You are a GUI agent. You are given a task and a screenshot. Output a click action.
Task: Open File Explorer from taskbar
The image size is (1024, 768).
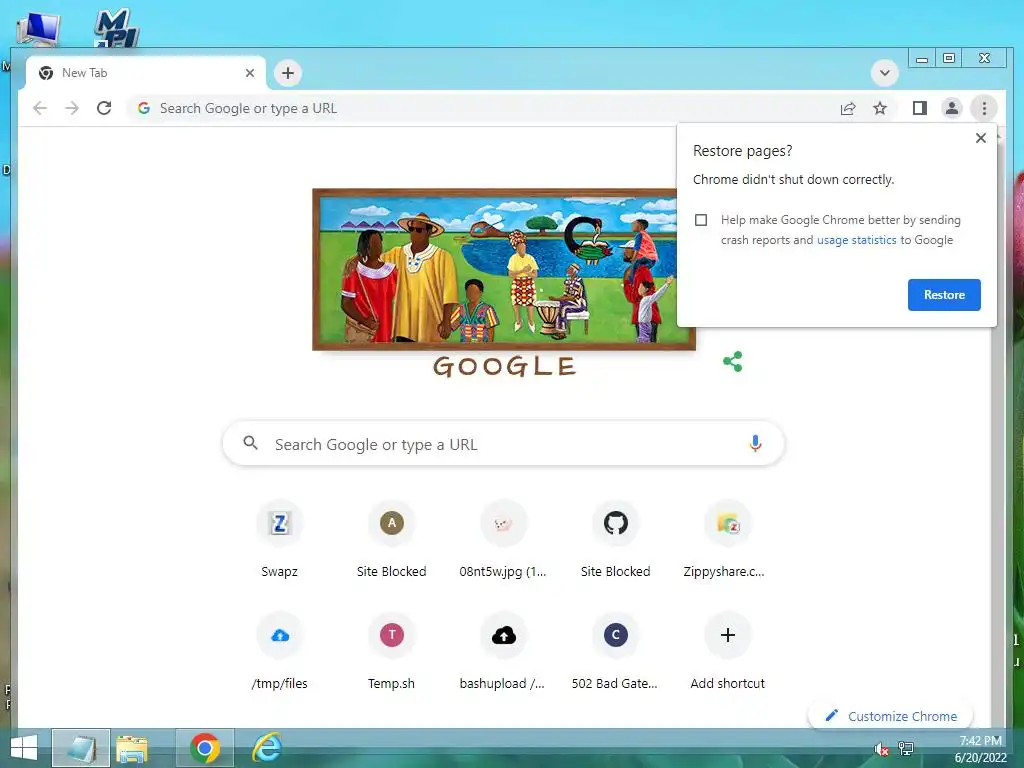pyautogui.click(x=131, y=748)
